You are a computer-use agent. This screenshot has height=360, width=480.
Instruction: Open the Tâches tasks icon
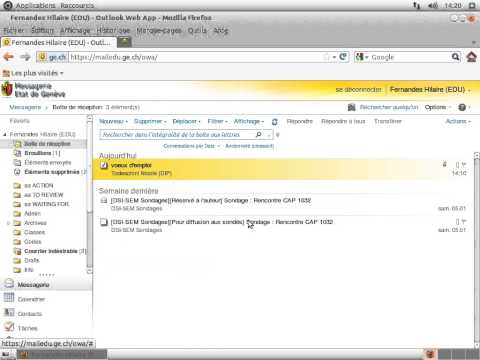click(9, 327)
